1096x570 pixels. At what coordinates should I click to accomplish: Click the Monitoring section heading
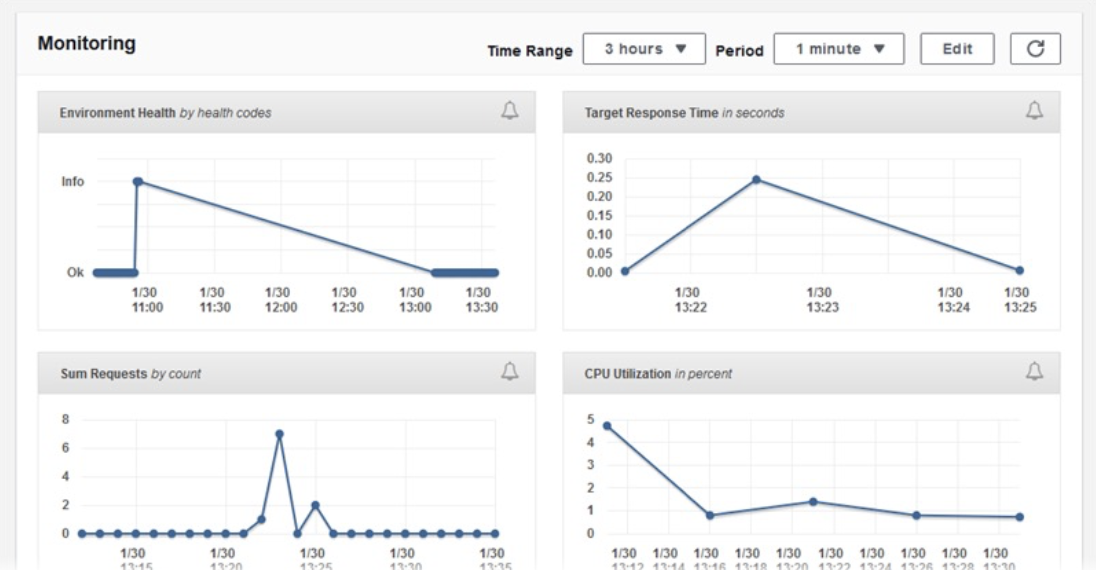86,44
